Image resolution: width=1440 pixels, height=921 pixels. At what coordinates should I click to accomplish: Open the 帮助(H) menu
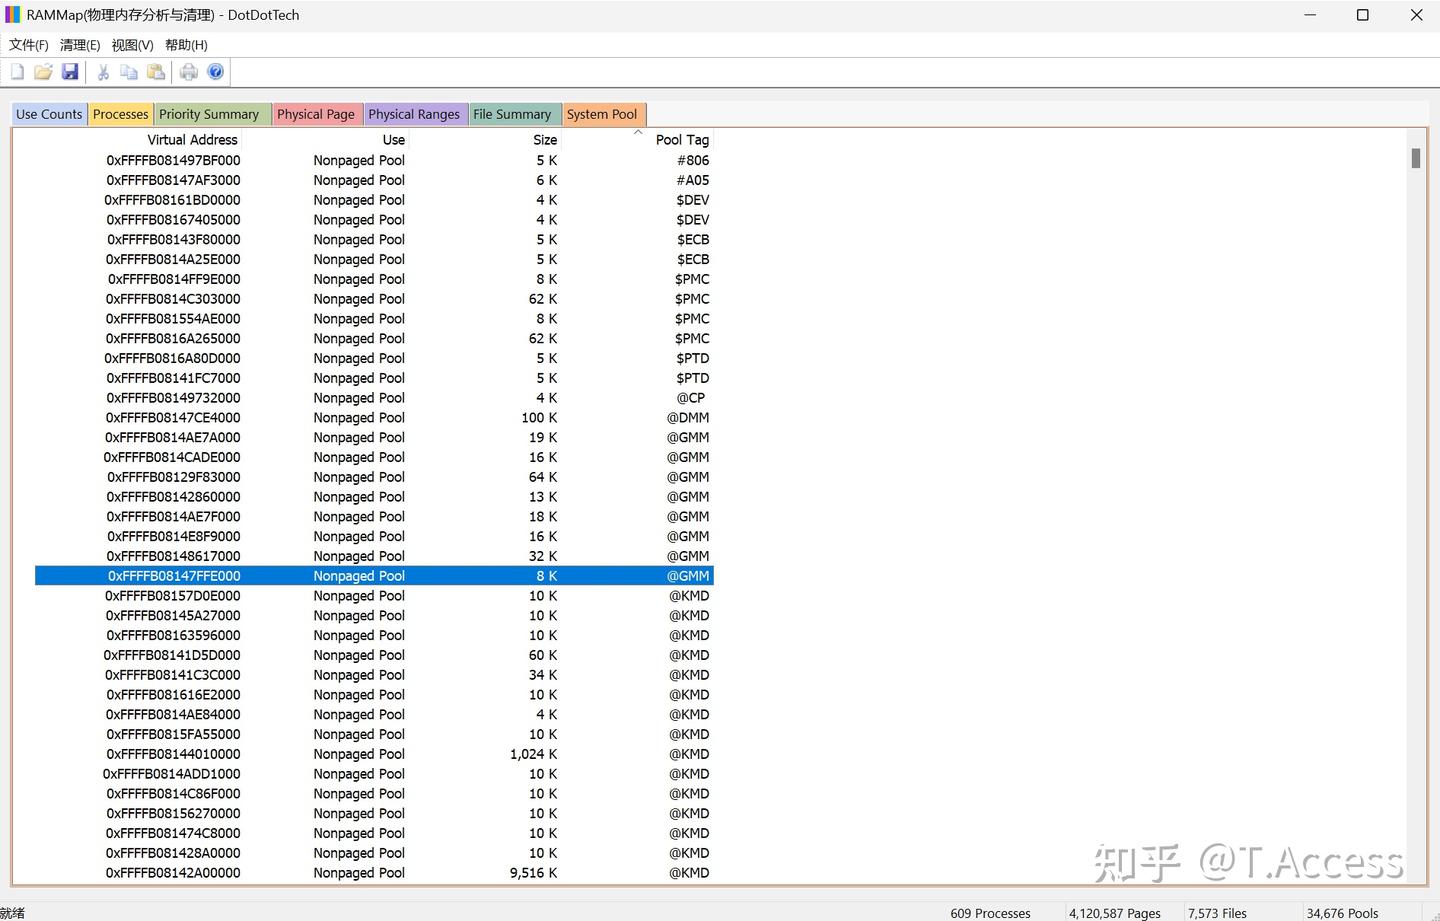tap(186, 45)
